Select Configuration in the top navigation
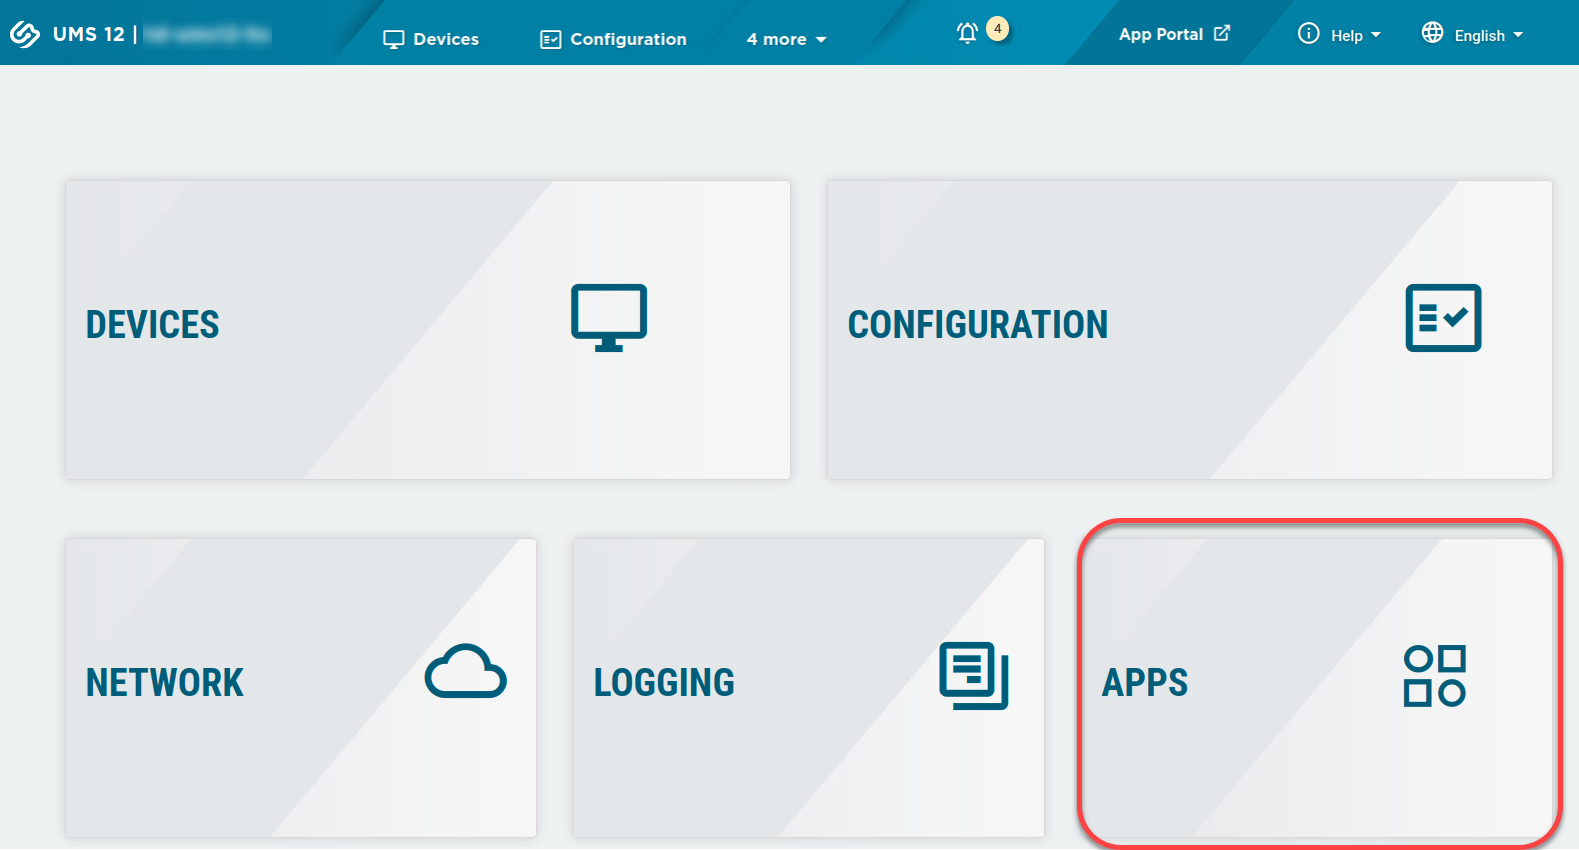 (614, 39)
